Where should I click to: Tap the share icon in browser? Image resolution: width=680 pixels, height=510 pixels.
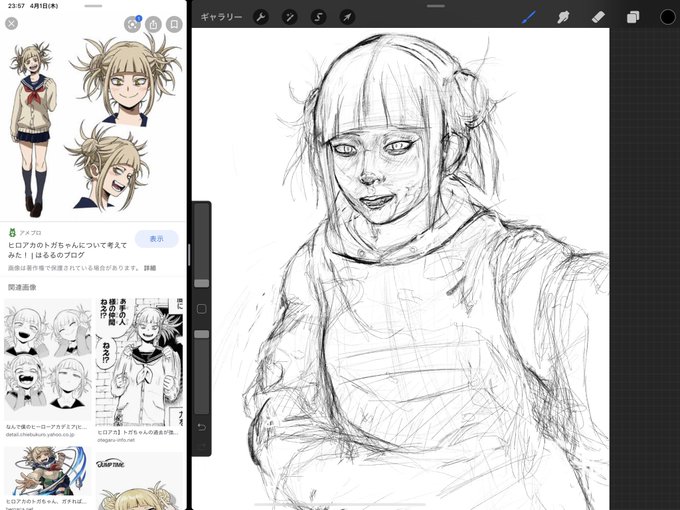point(153,24)
